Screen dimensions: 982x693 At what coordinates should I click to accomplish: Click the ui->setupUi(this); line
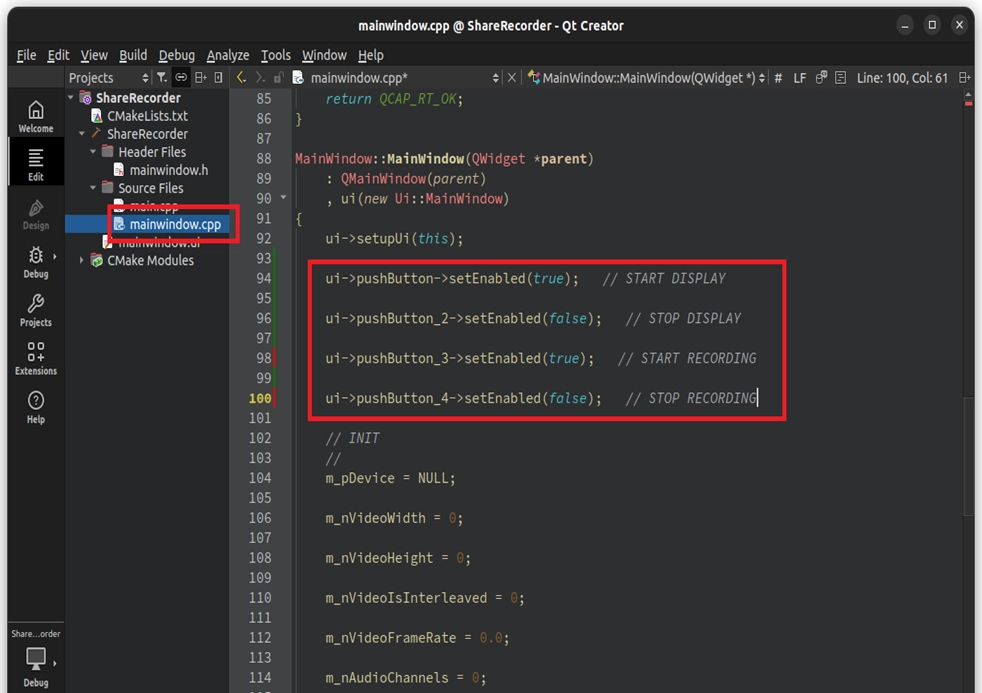(x=394, y=239)
